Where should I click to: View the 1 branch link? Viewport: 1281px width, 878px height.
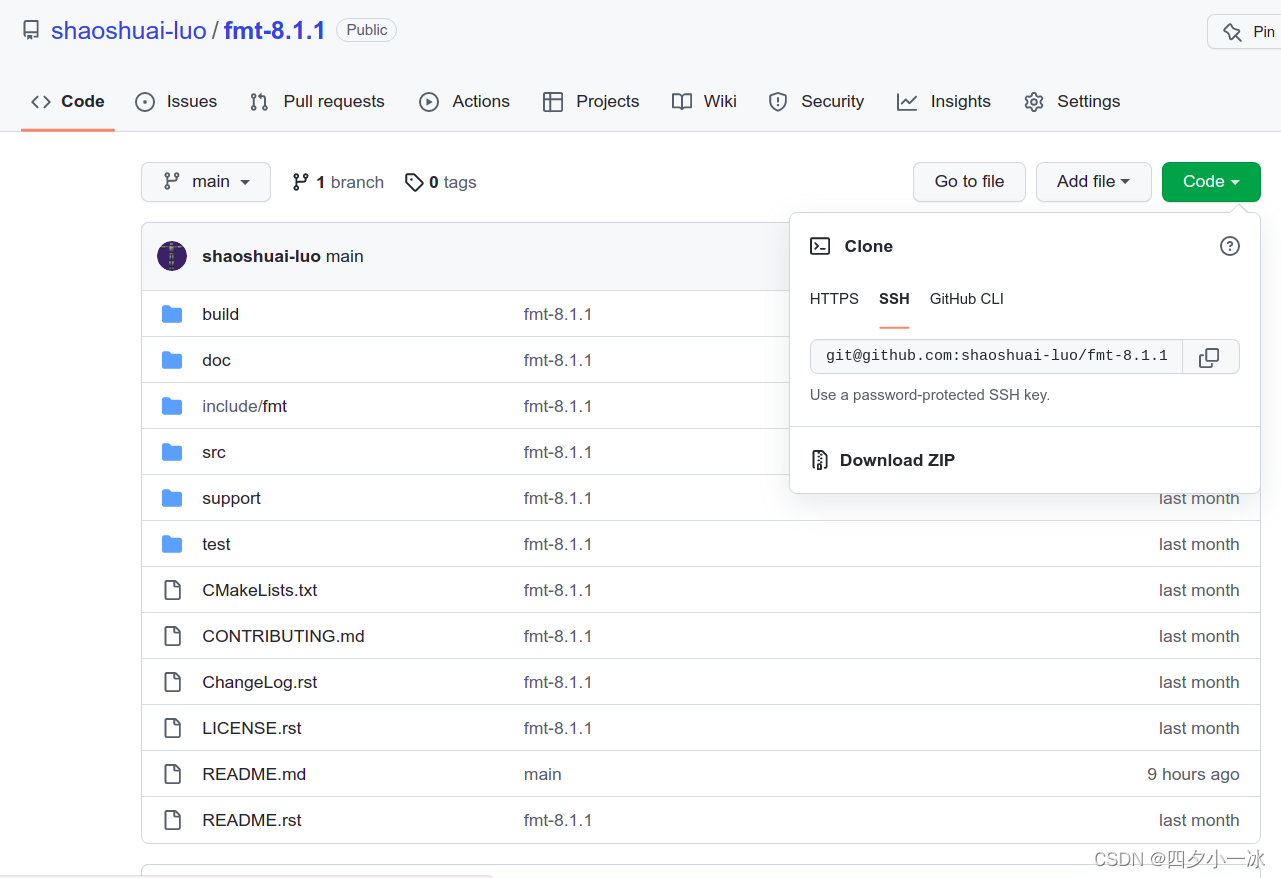tap(338, 182)
